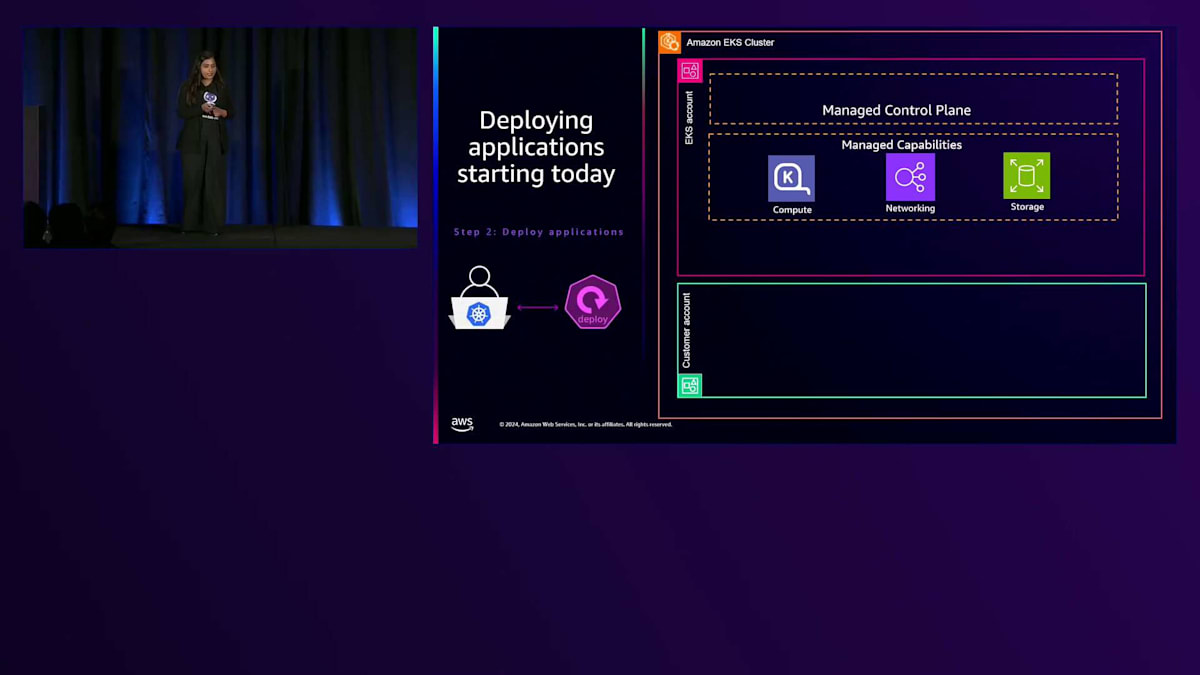Click the Storage capability icon
This screenshot has height=675, width=1200.
pos(1026,176)
